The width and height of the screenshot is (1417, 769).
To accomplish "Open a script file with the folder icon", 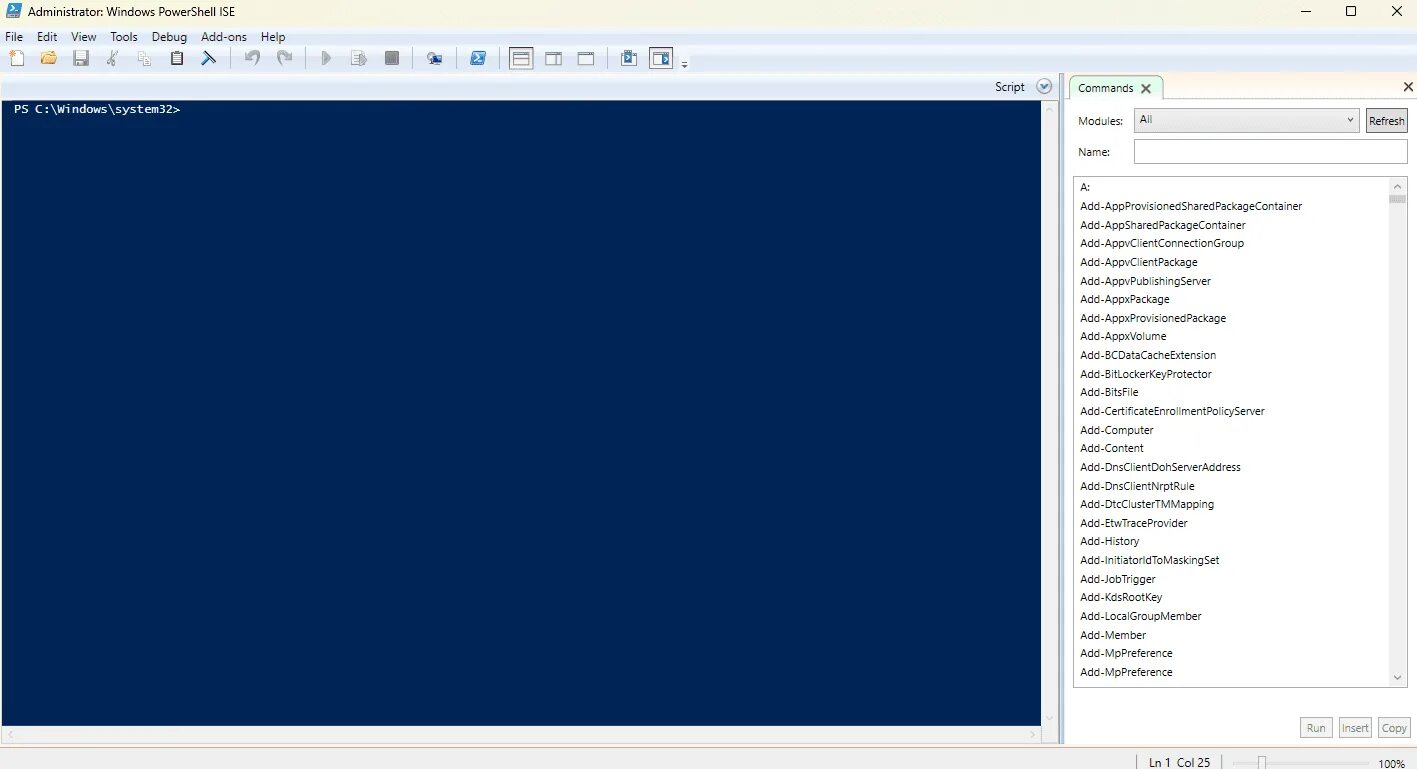I will pyautogui.click(x=48, y=58).
